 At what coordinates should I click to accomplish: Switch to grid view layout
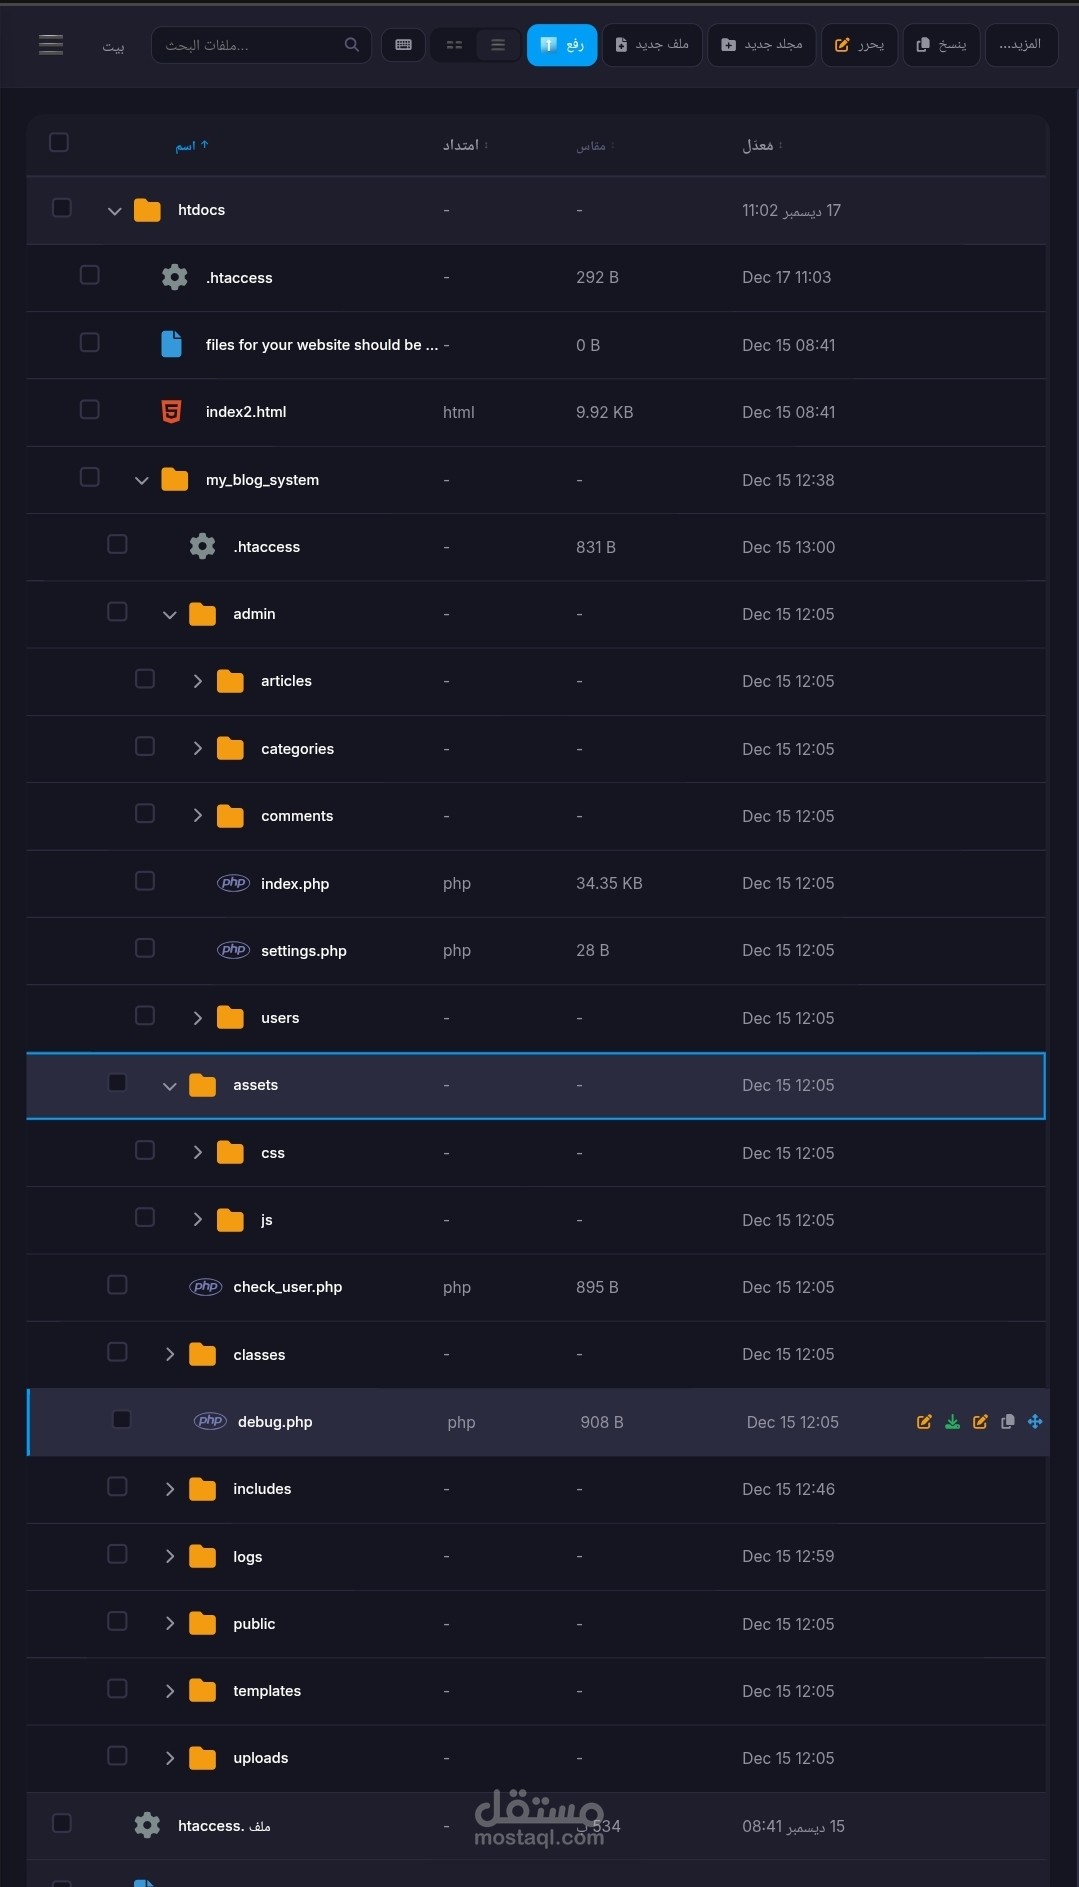tap(454, 45)
